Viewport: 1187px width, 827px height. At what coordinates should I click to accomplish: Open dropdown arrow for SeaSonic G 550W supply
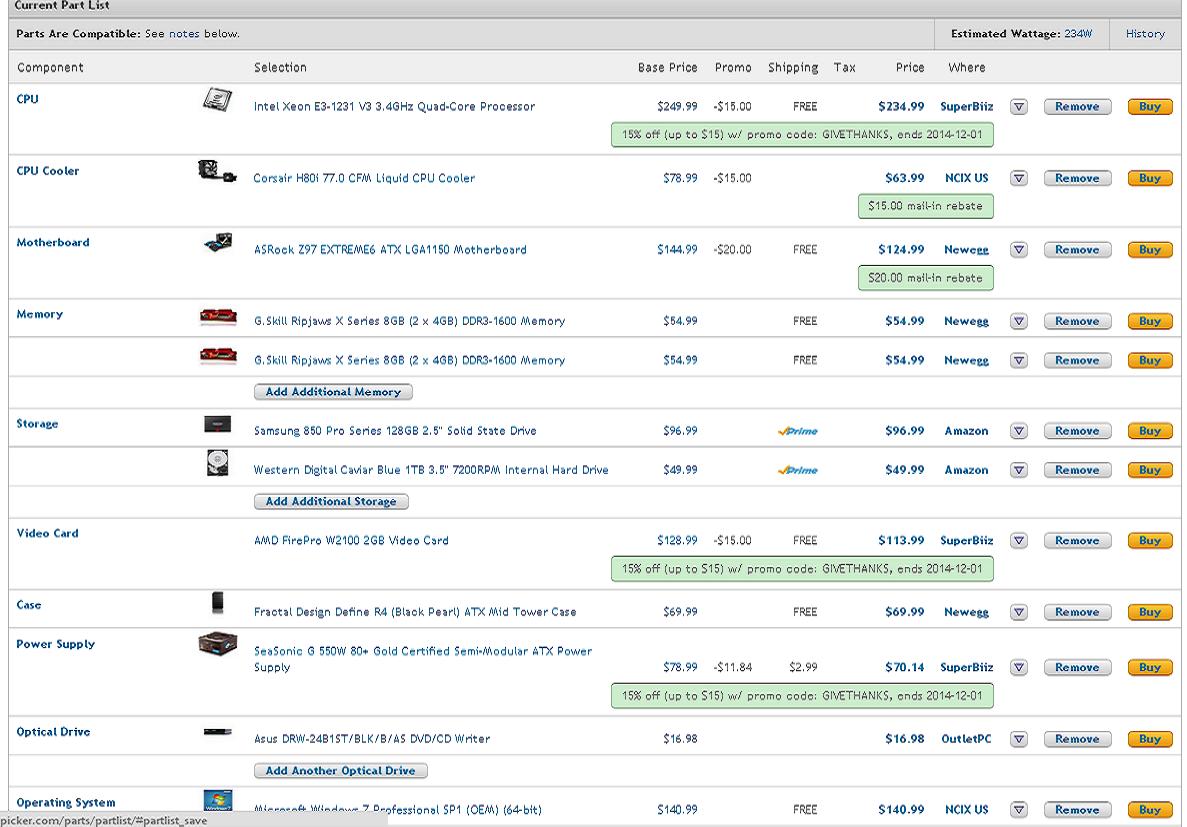click(1019, 668)
